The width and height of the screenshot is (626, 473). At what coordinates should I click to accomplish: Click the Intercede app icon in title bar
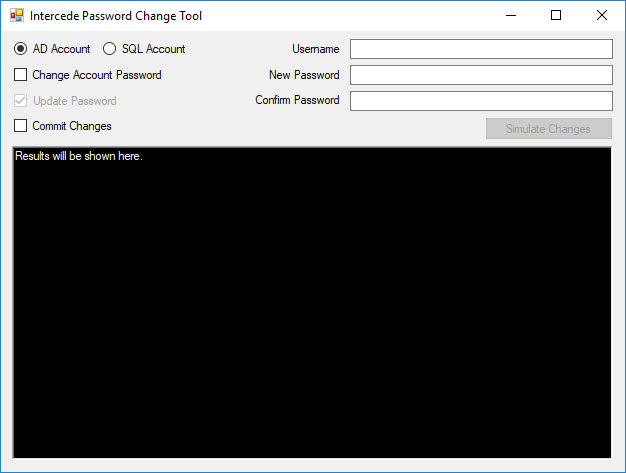(x=17, y=16)
